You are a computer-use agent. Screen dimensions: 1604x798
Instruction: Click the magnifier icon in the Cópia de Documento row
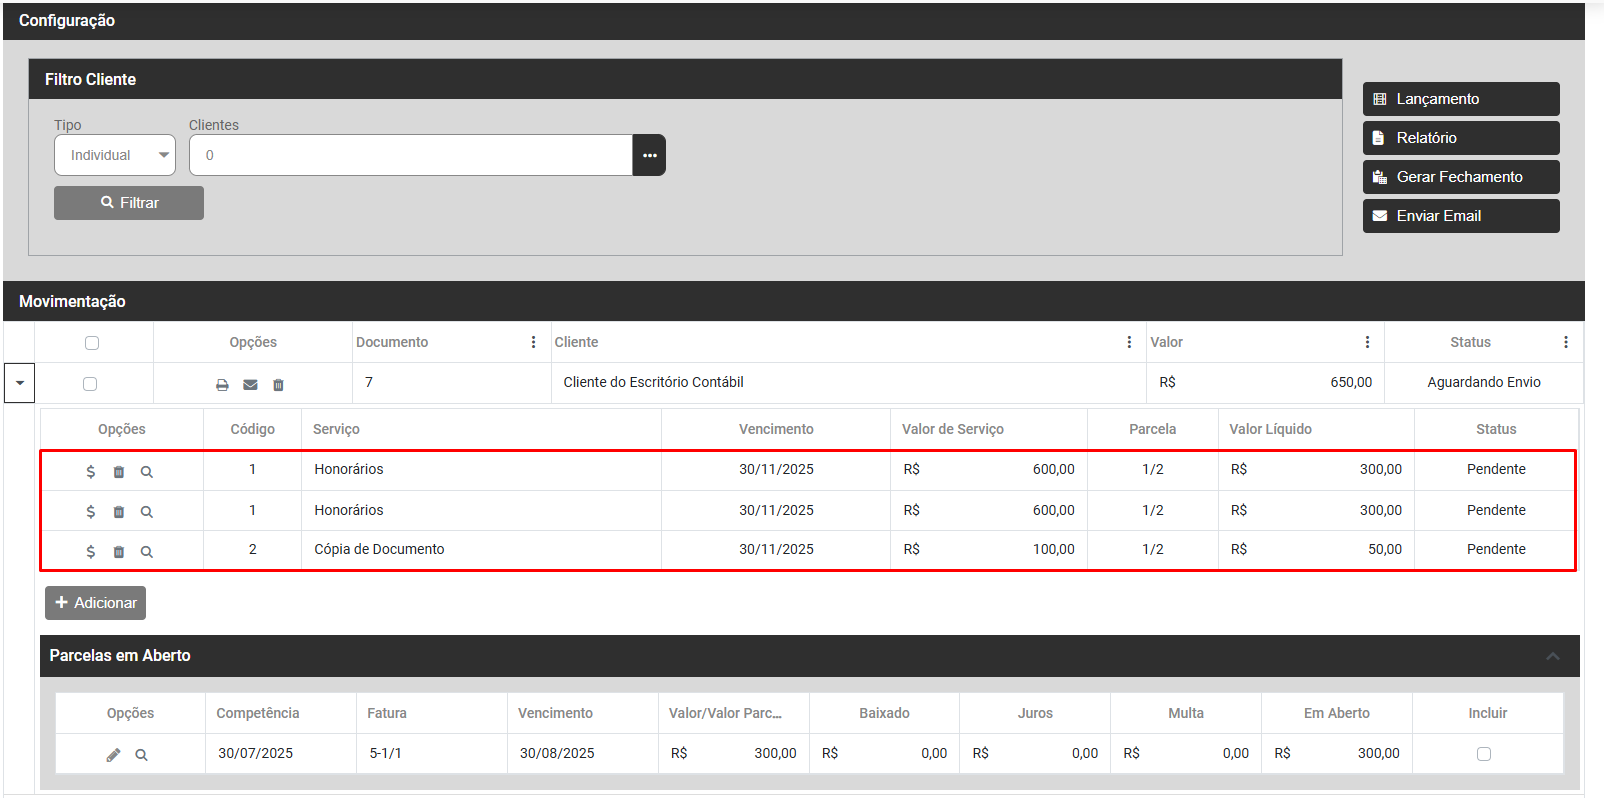(x=147, y=551)
